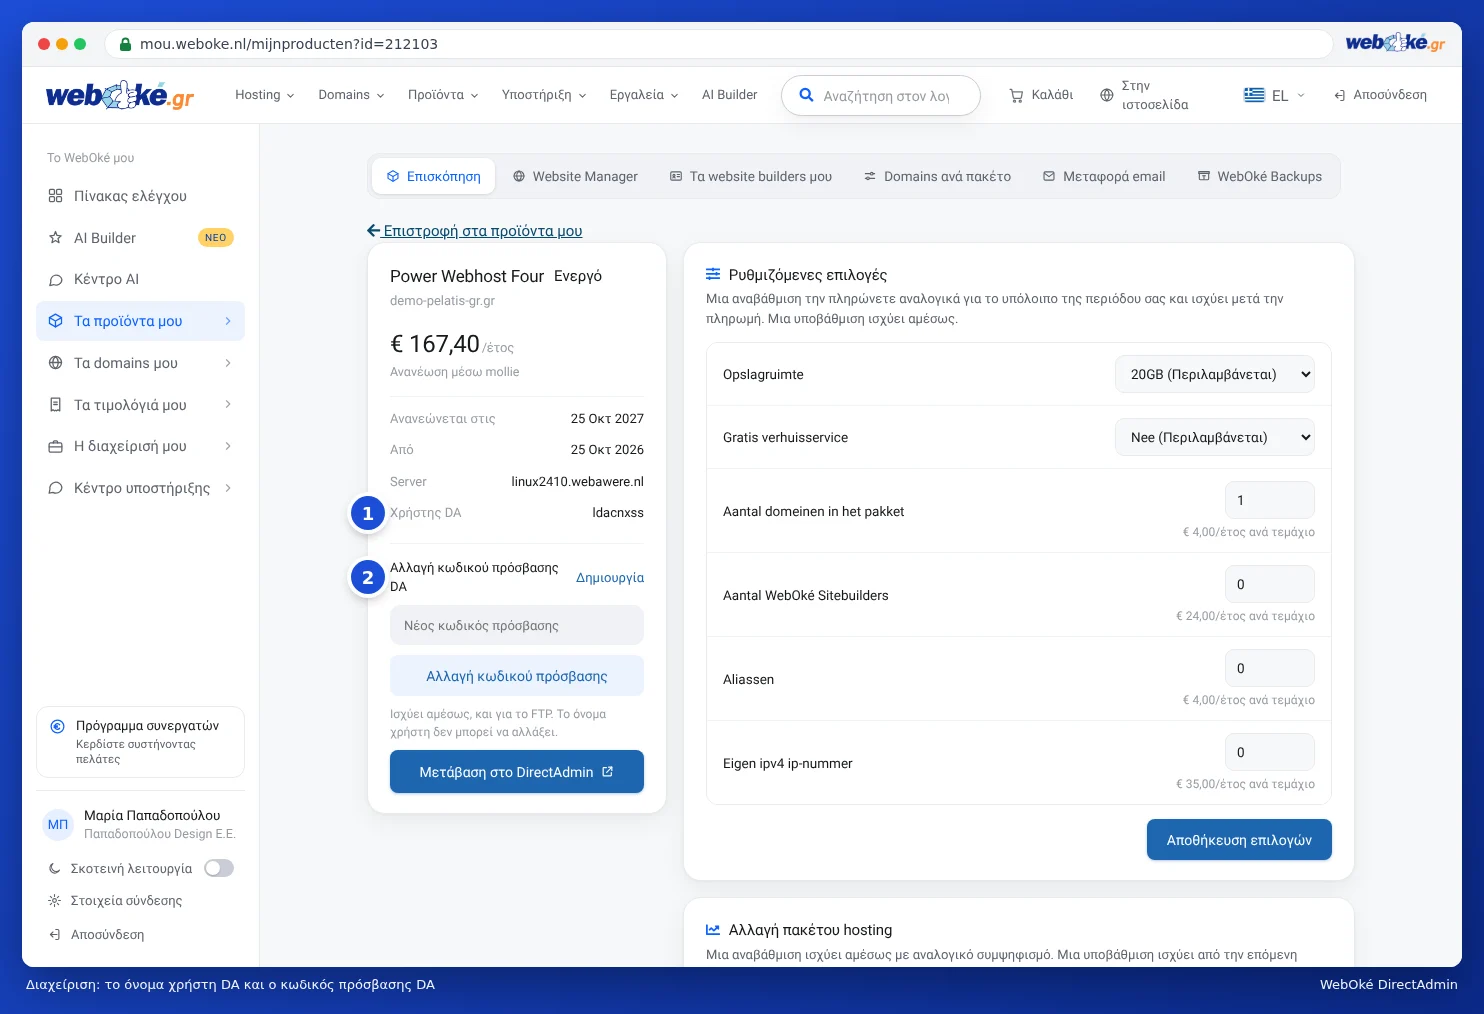Screen dimensions: 1484x1014
Task: Click the Greek flag language icon
Action: pos(1254,95)
